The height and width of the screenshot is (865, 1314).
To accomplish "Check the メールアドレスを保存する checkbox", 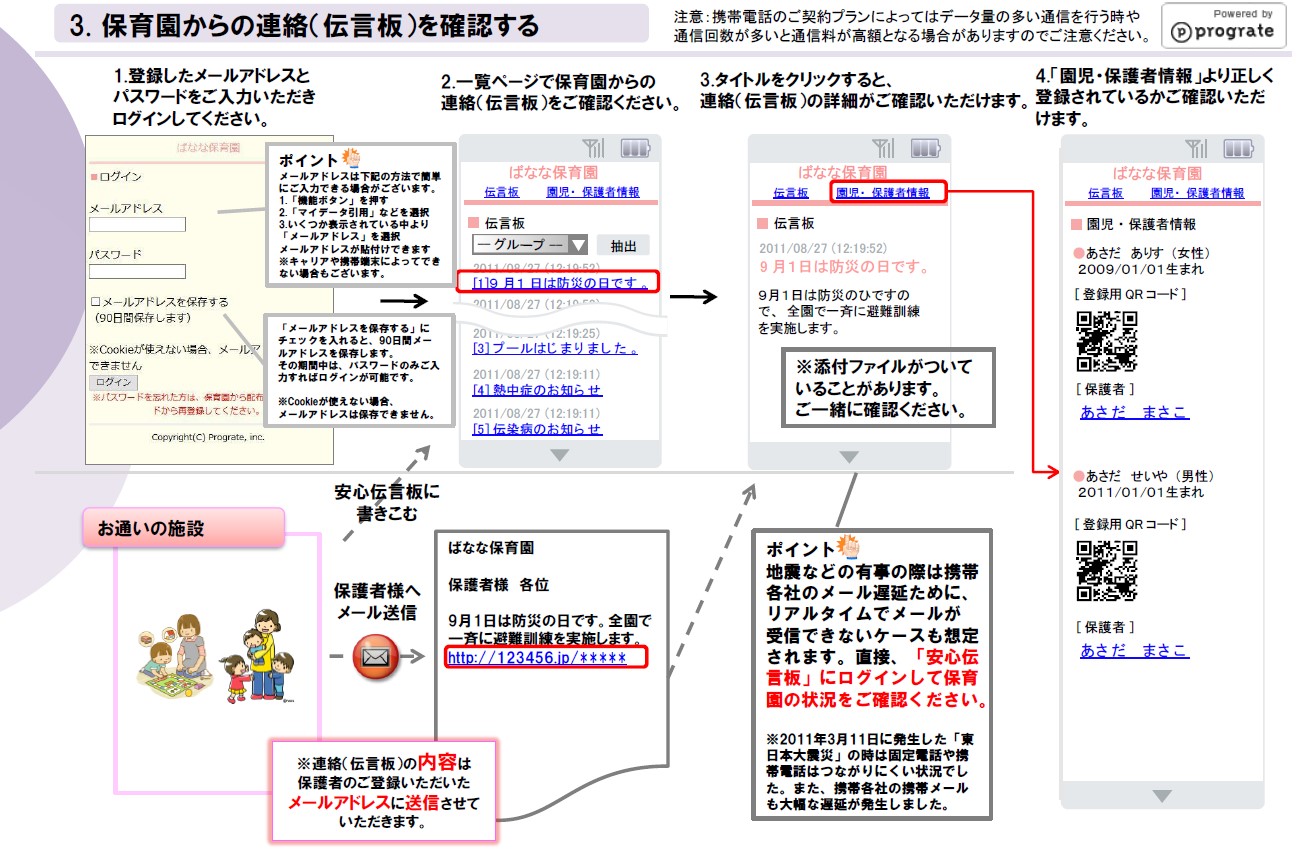I will coord(96,302).
